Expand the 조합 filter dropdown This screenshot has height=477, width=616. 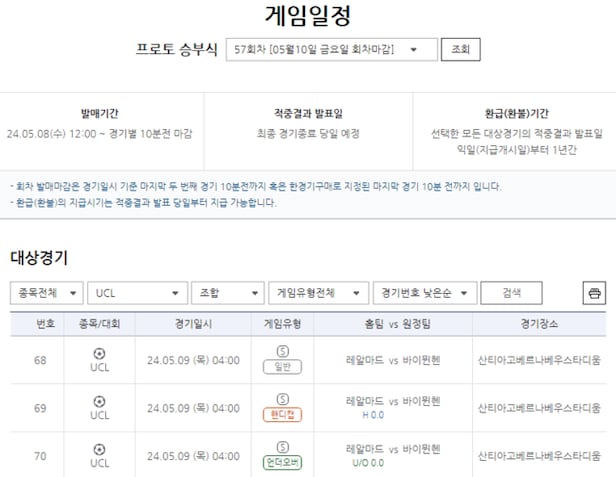click(226, 293)
